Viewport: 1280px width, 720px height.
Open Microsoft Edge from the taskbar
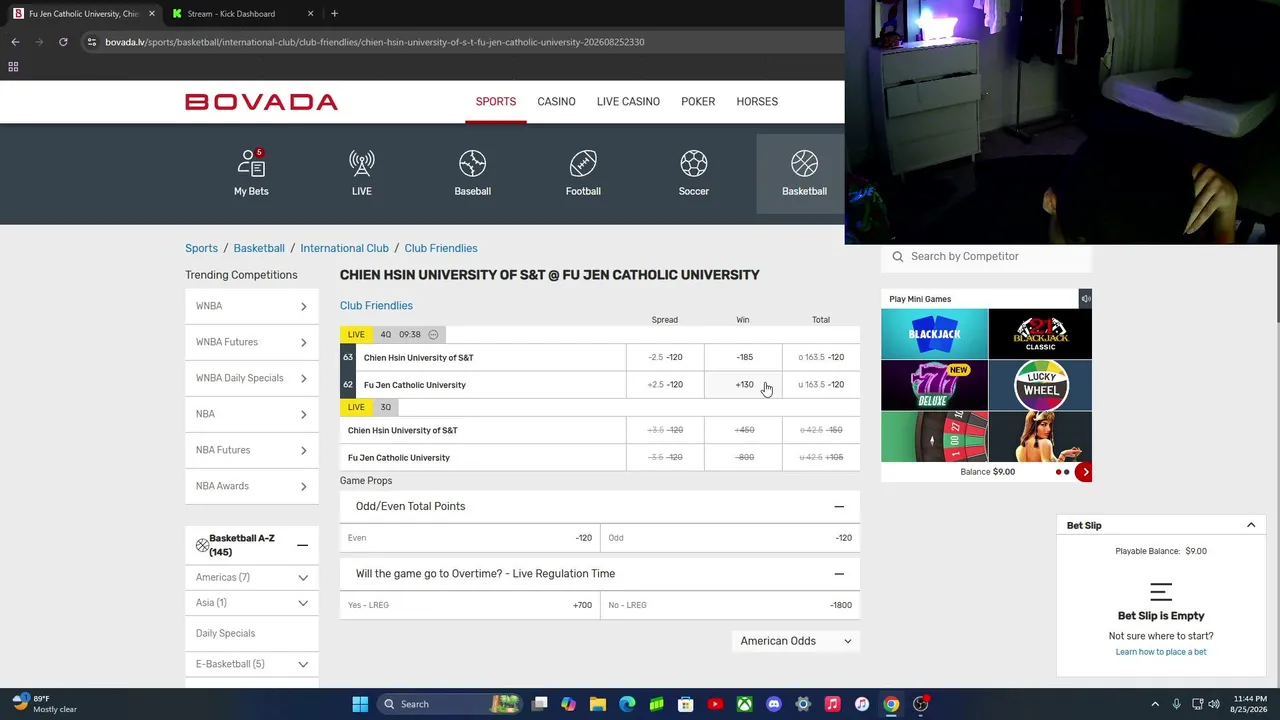point(627,704)
